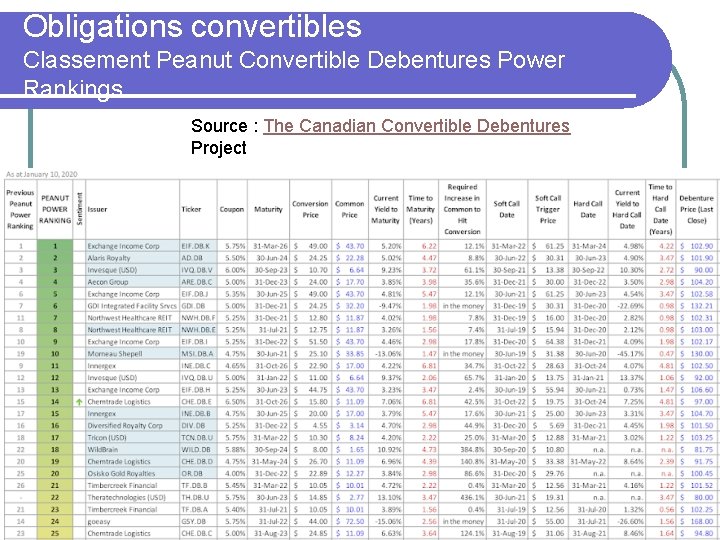The width and height of the screenshot is (720, 540).
Task: Click the GSY.DB ticker cell
Action: 198,521
